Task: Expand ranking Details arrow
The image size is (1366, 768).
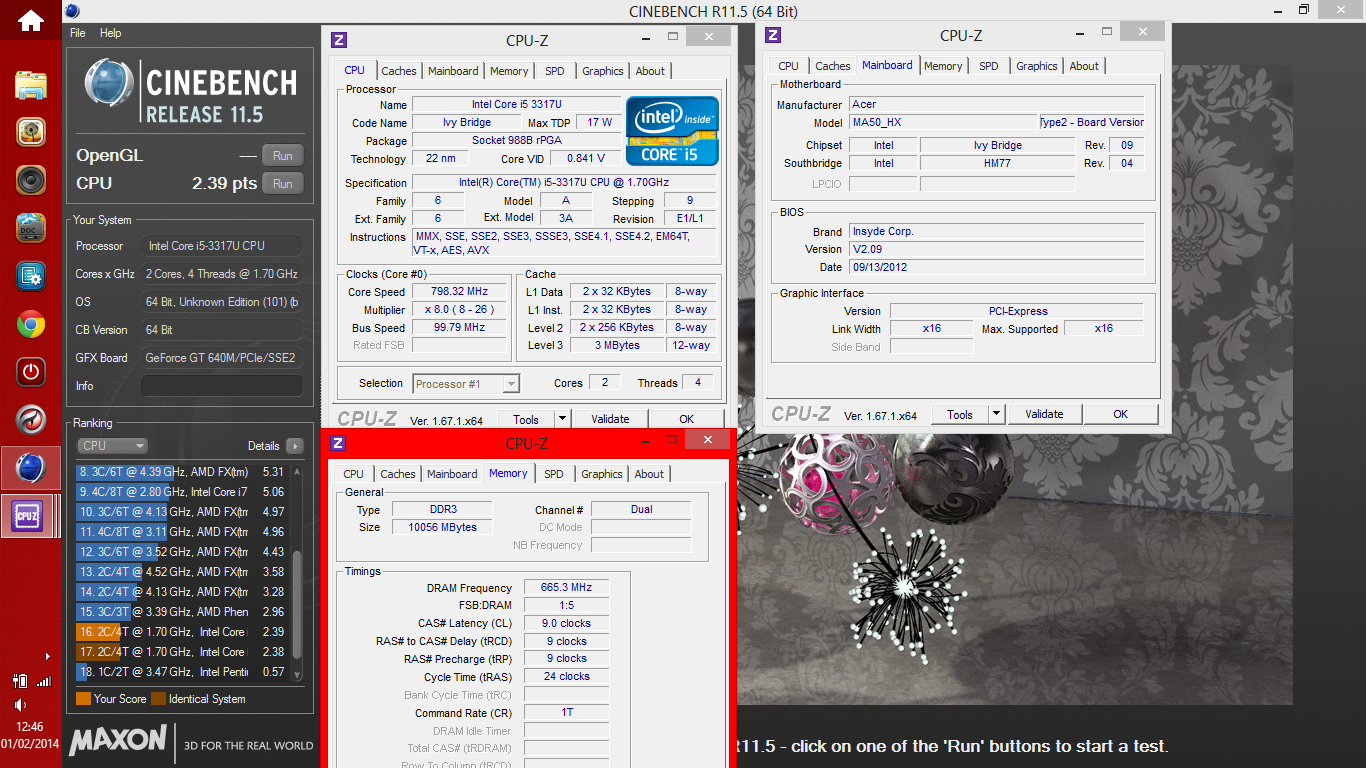Action: 294,446
